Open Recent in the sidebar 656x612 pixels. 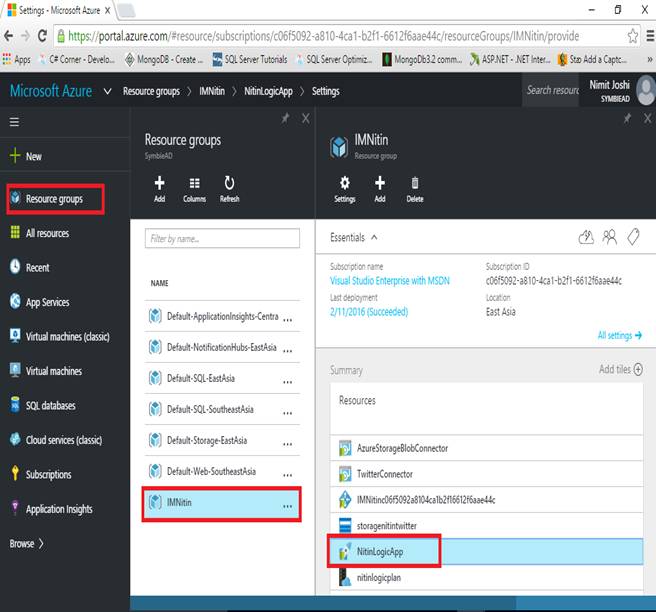pos(29,267)
